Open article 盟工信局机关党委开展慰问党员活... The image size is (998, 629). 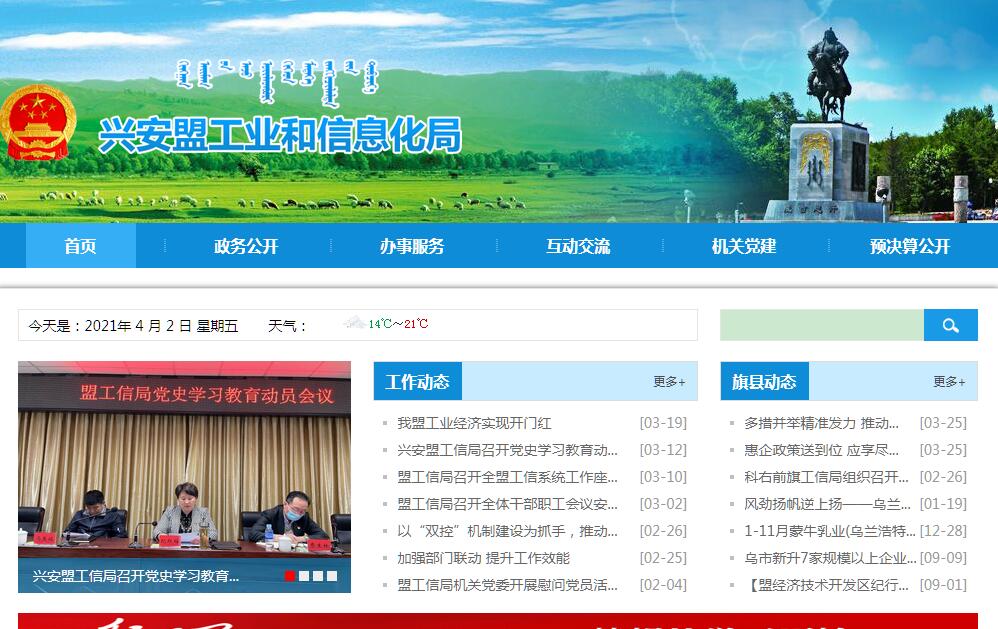coord(507,585)
